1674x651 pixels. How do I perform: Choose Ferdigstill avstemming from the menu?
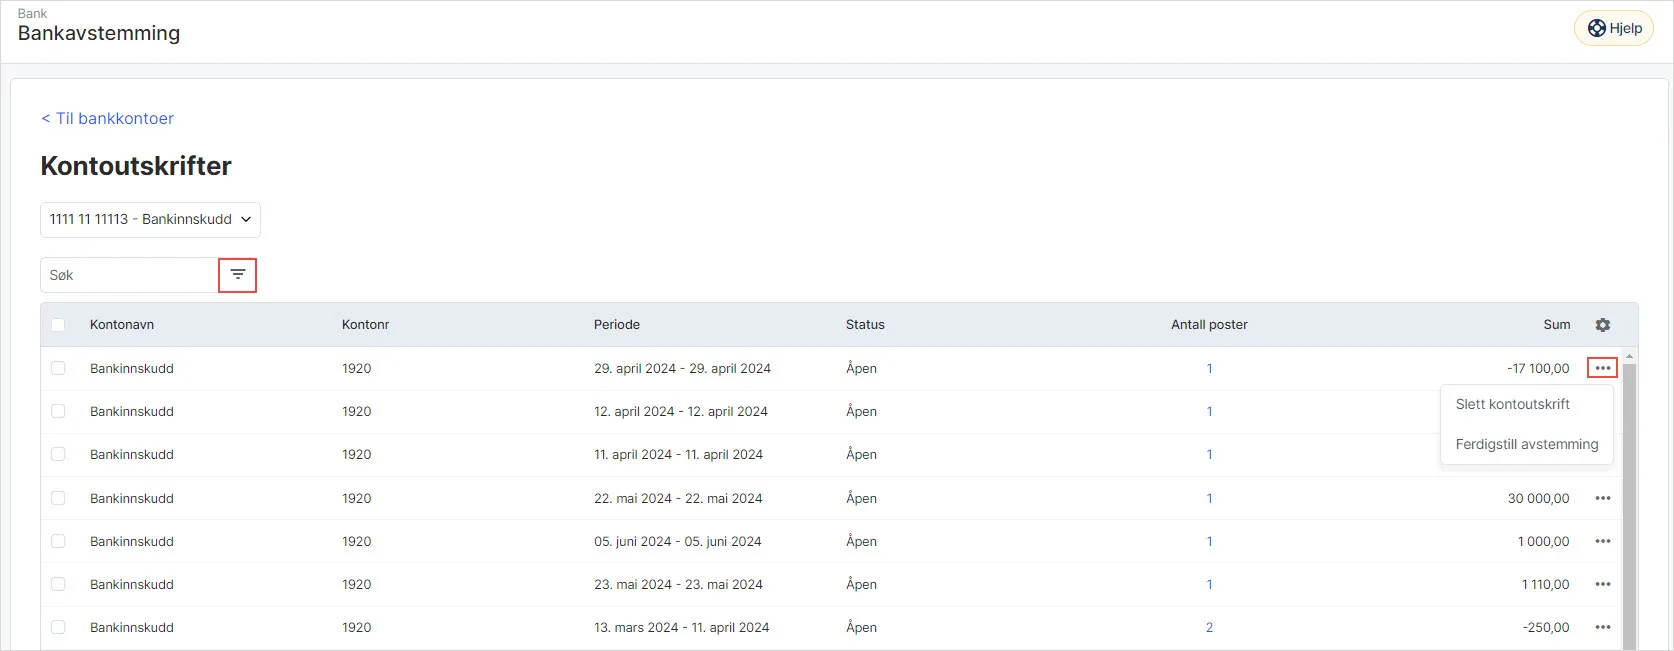[x=1526, y=444]
